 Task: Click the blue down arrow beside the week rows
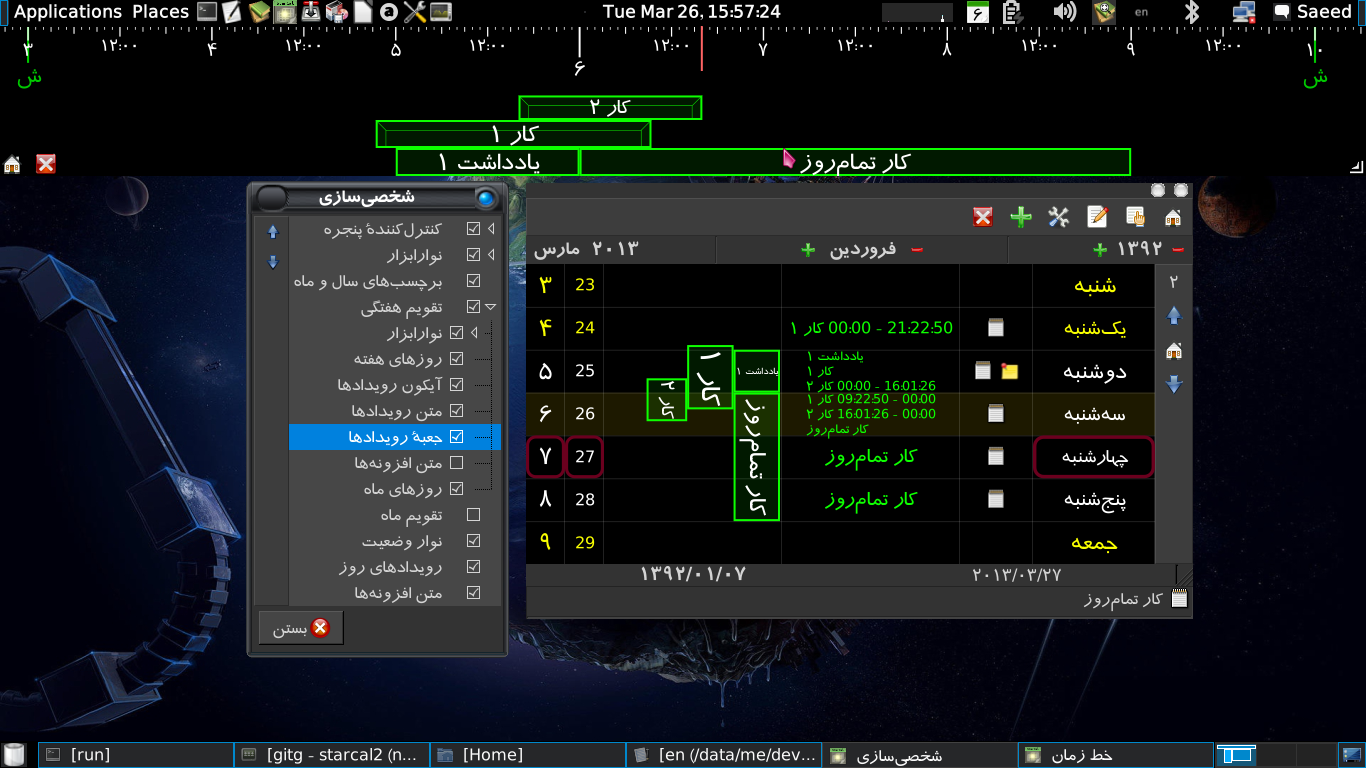[x=1174, y=384]
